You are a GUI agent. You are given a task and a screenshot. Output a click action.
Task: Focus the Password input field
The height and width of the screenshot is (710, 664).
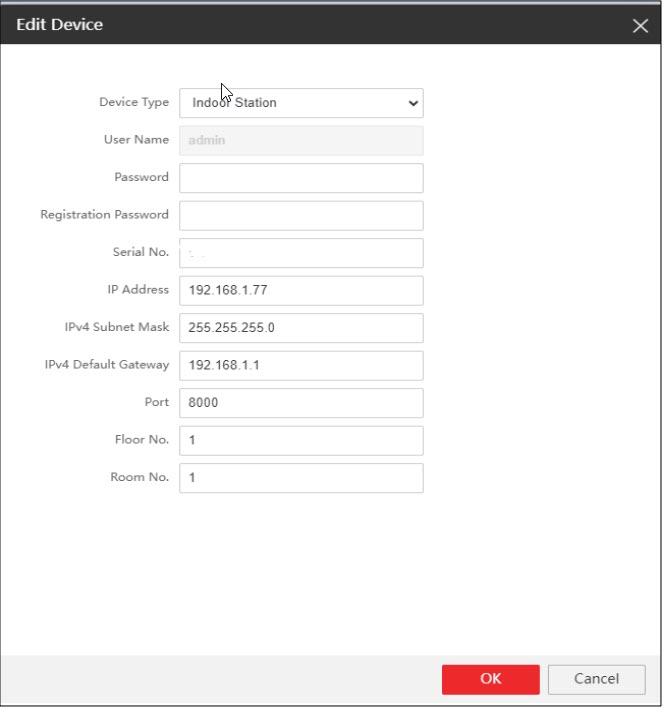tap(301, 178)
